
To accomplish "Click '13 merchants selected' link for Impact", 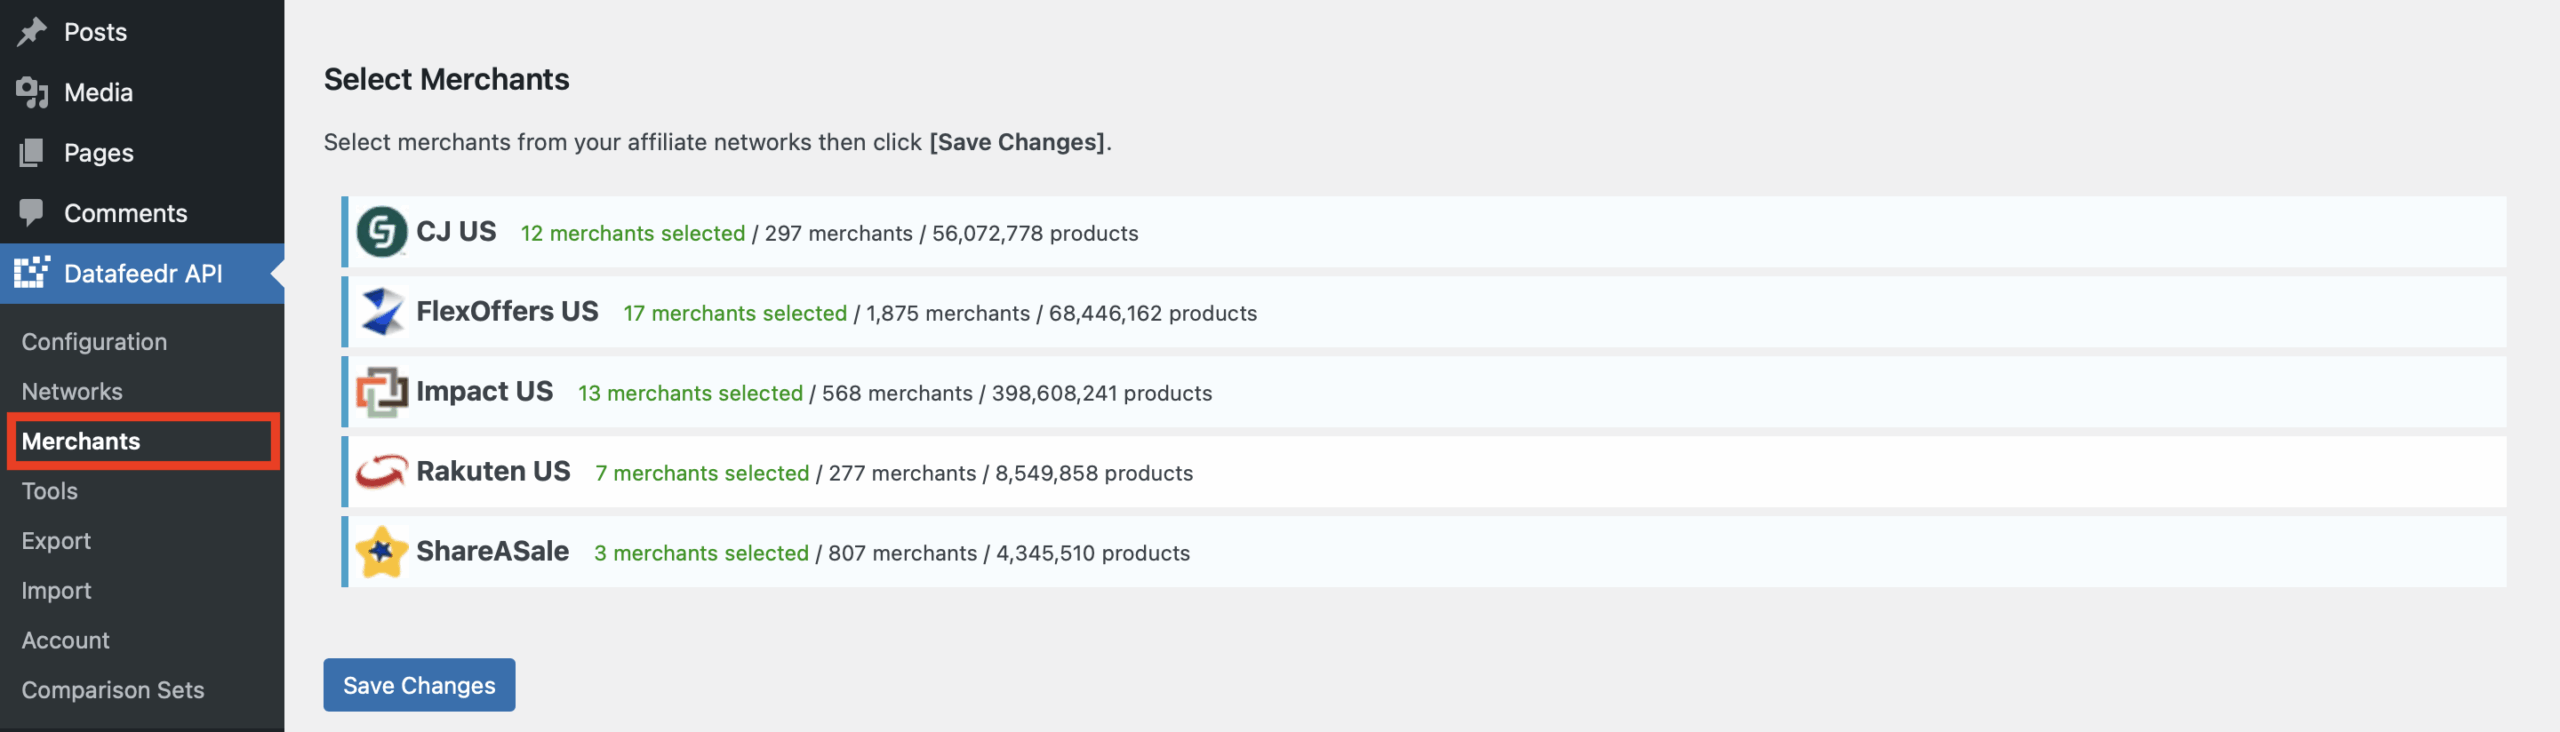I will pyautogui.click(x=690, y=393).
